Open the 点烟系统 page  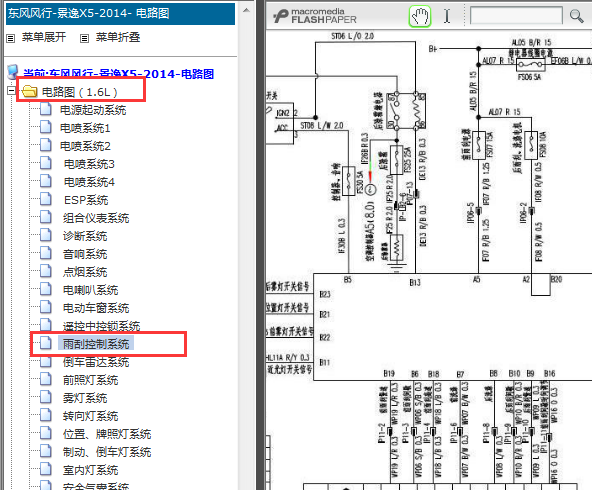click(85, 272)
